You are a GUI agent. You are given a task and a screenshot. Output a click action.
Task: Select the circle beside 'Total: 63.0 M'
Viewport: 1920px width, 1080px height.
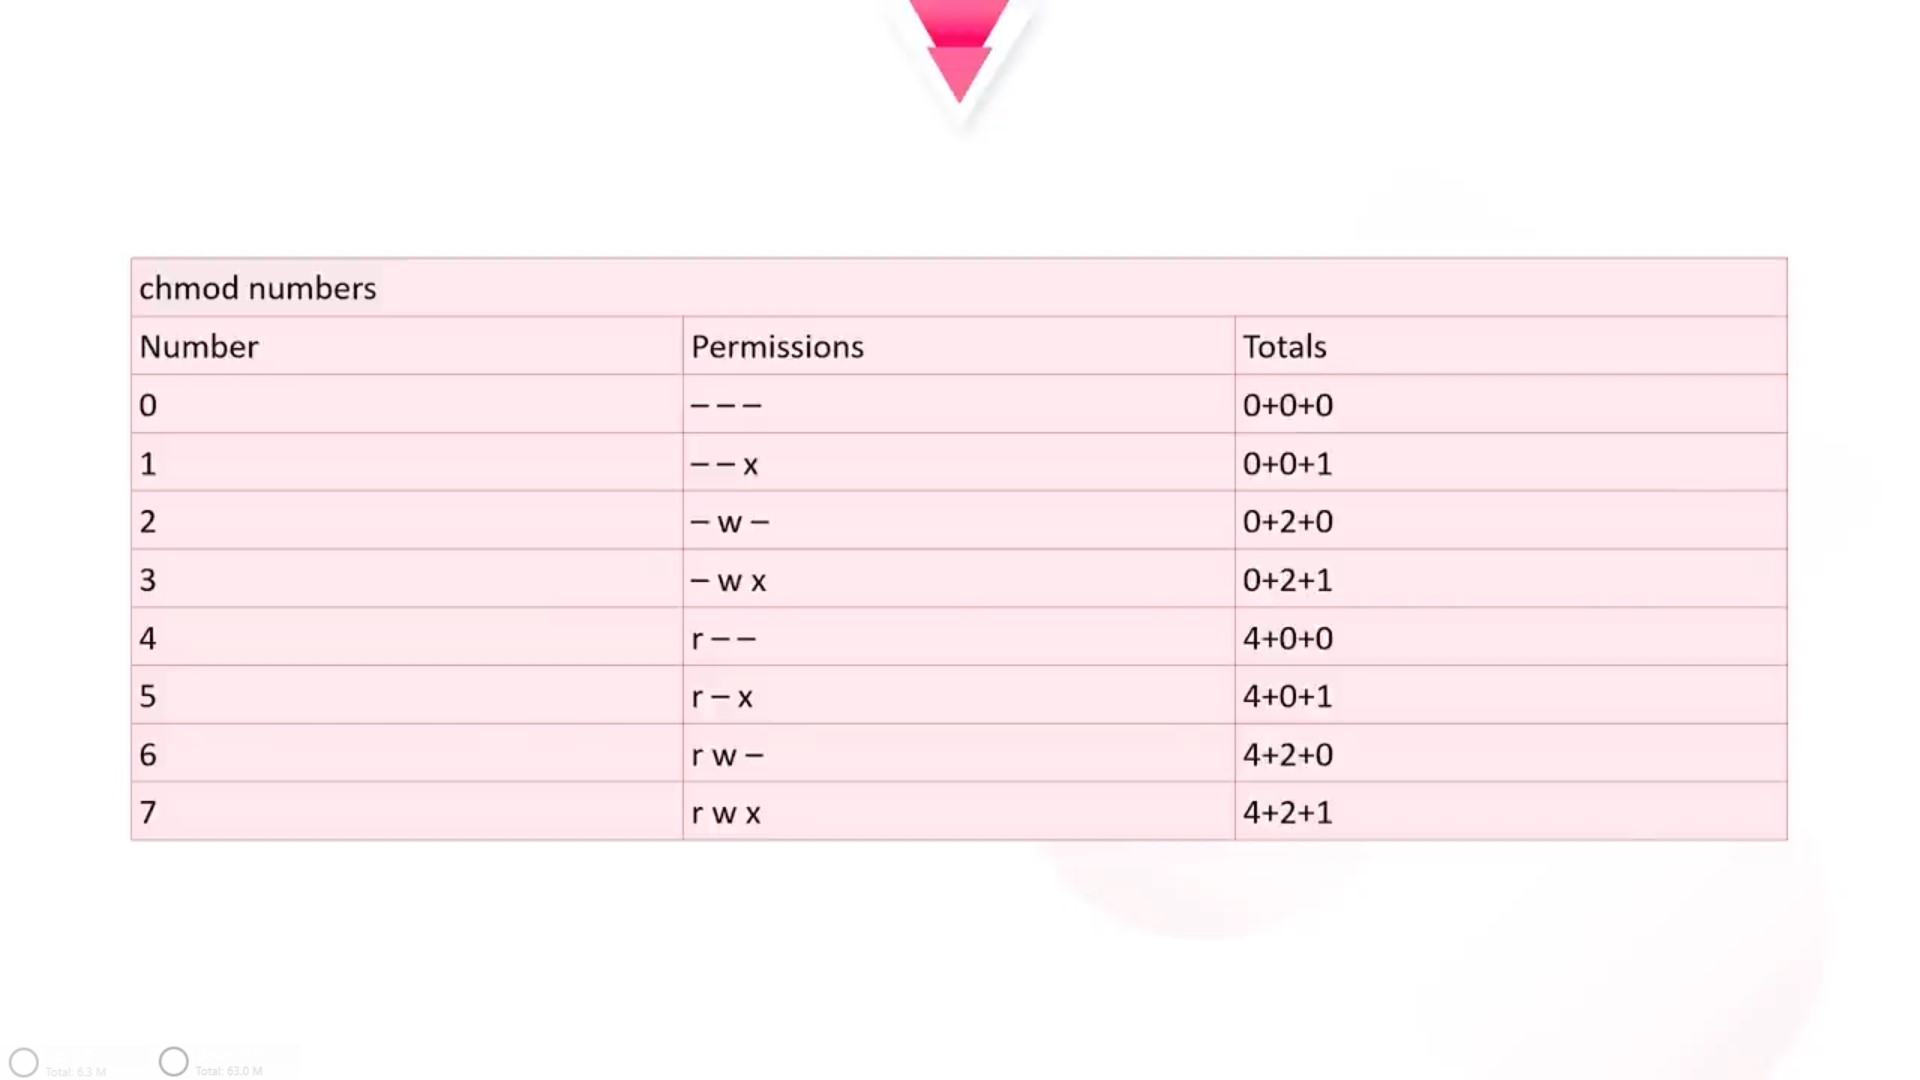pos(174,1061)
